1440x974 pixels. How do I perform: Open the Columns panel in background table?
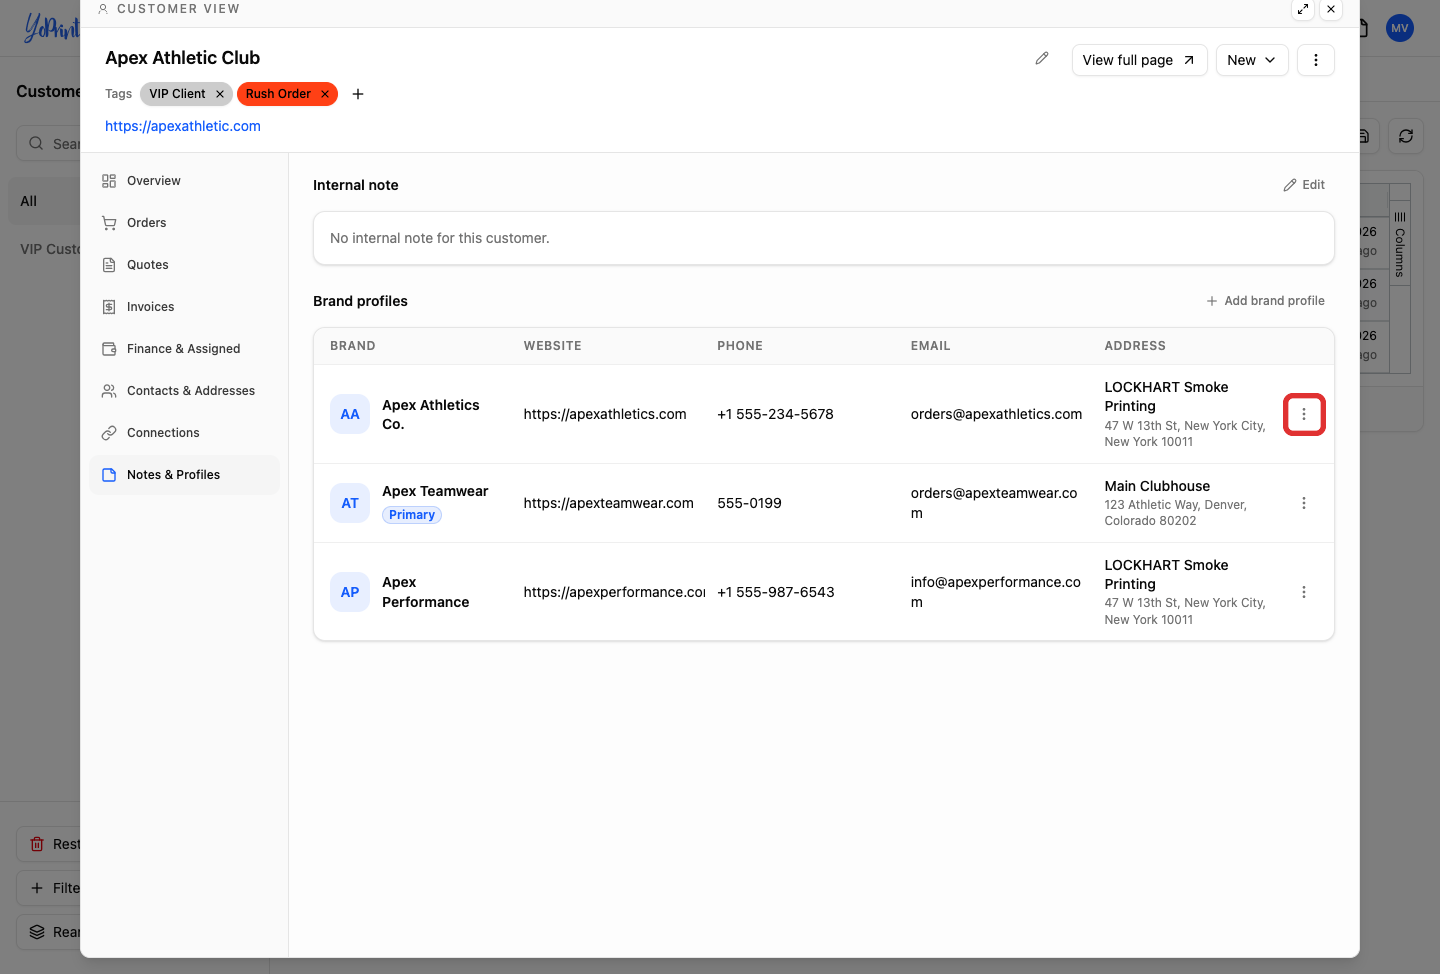click(x=1400, y=244)
